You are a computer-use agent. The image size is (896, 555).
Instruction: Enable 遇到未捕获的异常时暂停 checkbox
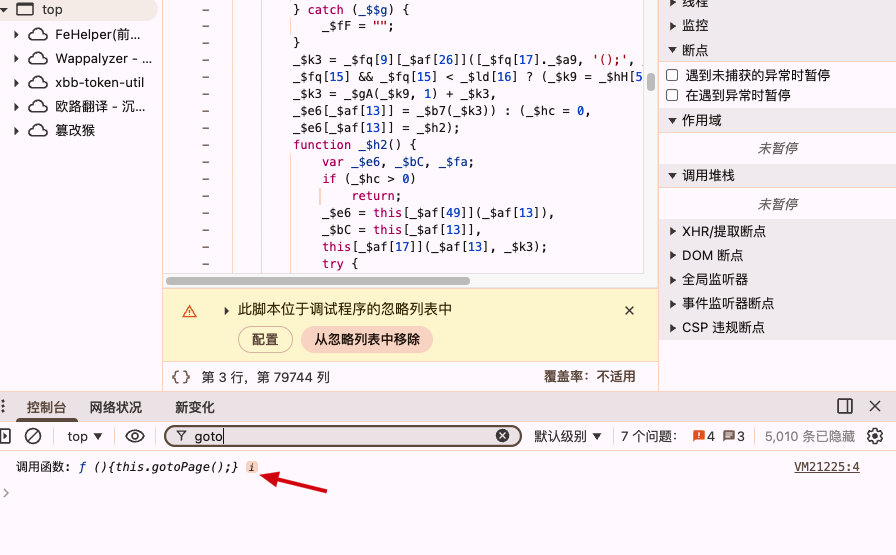coord(673,75)
